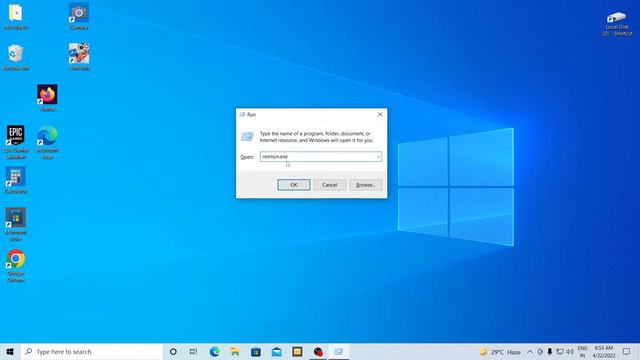Open the Recycle Bin desktop icon
Screen dimensions: 640x360
(16, 58)
